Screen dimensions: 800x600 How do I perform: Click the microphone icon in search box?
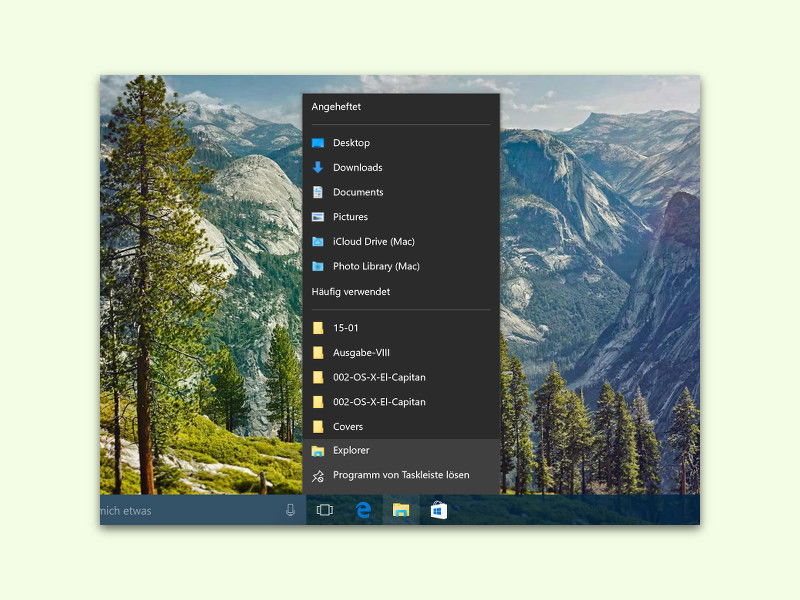290,510
